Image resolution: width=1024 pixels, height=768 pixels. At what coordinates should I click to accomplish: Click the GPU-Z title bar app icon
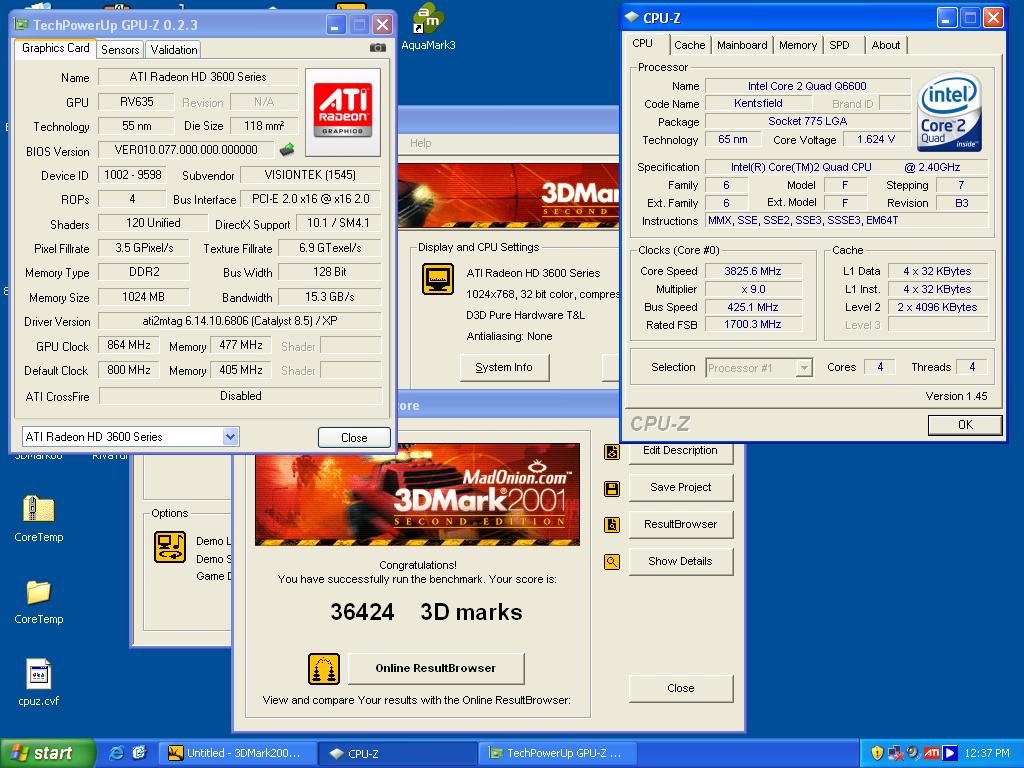point(22,25)
